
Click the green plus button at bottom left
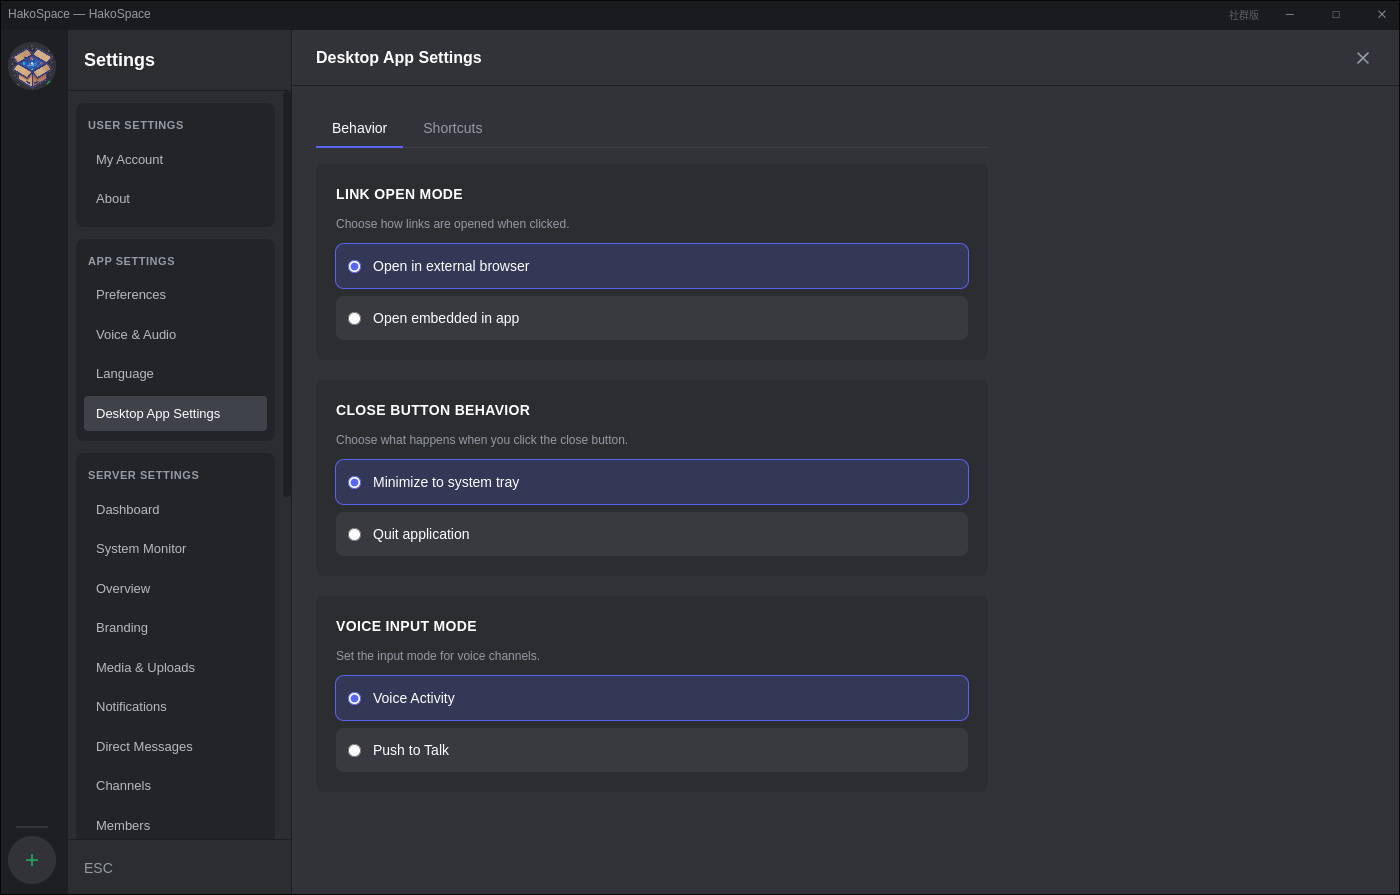(x=31, y=860)
